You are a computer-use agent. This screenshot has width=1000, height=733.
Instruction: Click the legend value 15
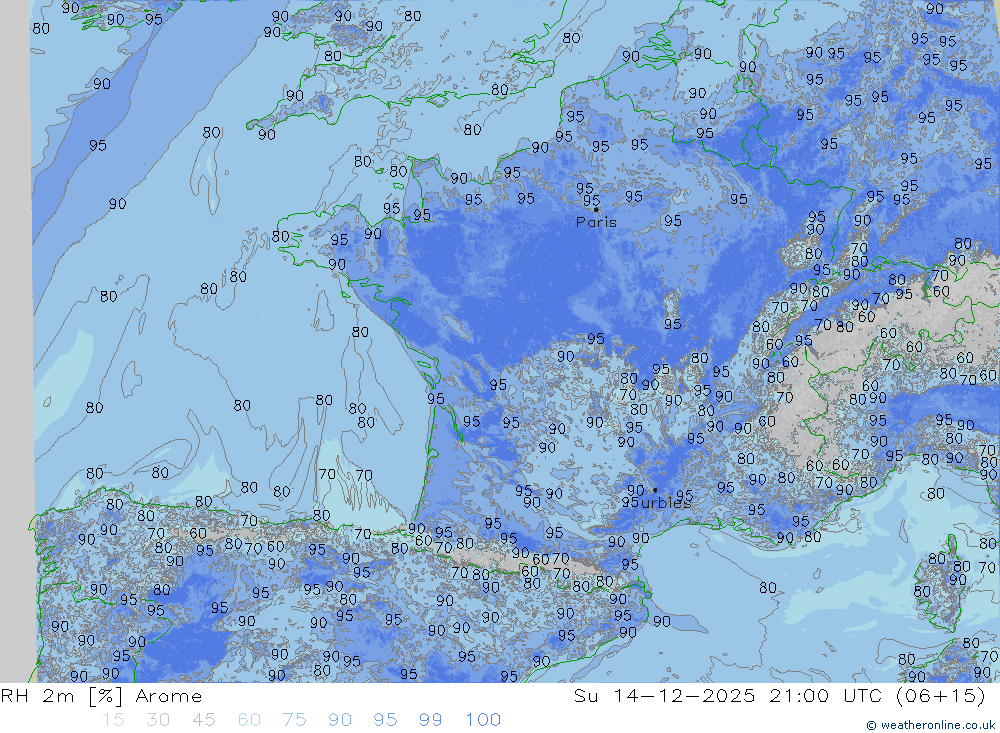113,720
